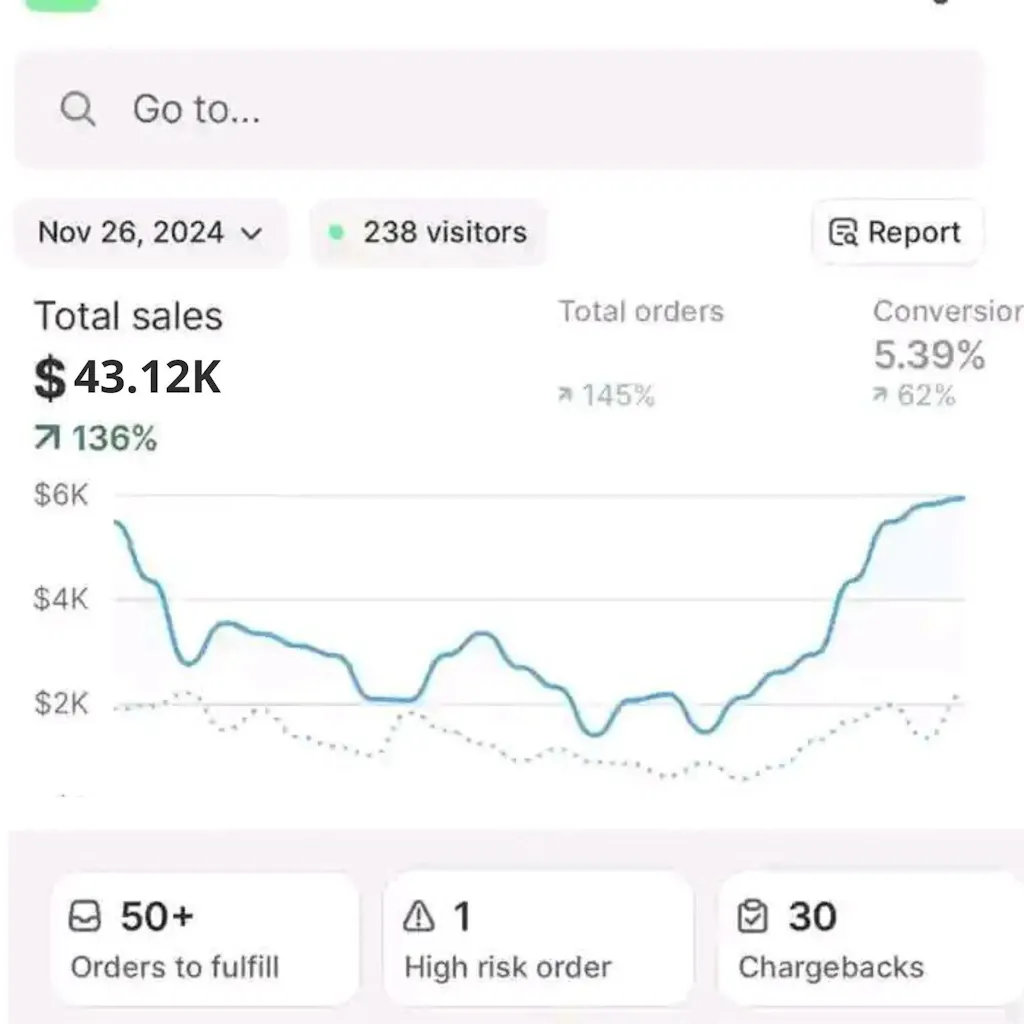Viewport: 1024px width, 1024px height.
Task: Open the Nov 26, 2024 date dropdown
Action: click(150, 233)
